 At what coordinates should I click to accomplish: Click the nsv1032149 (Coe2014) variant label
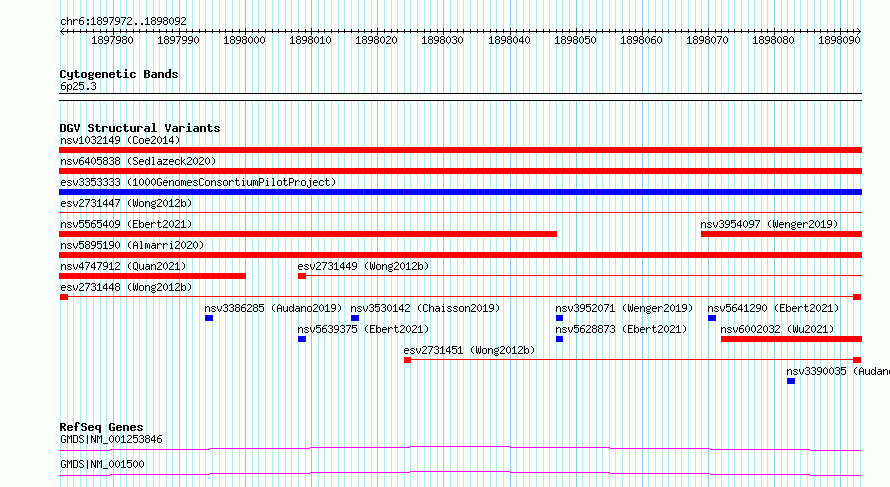point(120,140)
